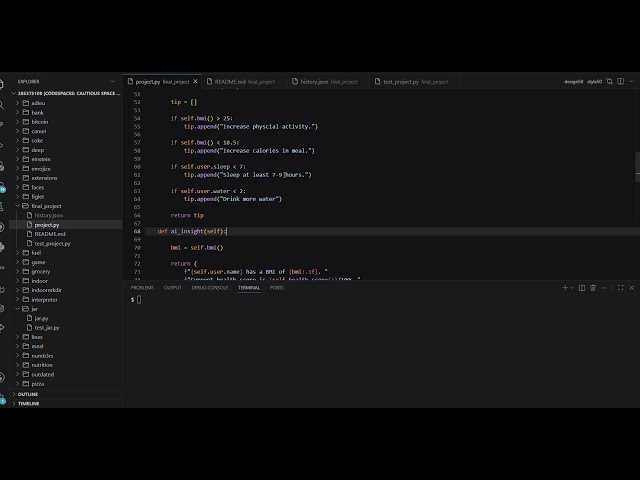Select the project.py editor tab
This screenshot has width=640, height=480.
click(x=162, y=82)
